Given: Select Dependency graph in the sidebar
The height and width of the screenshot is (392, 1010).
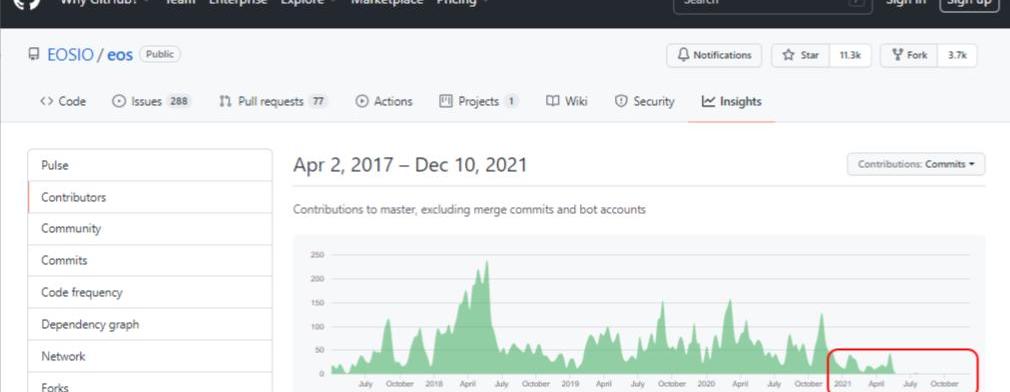Looking at the screenshot, I should (150, 324).
